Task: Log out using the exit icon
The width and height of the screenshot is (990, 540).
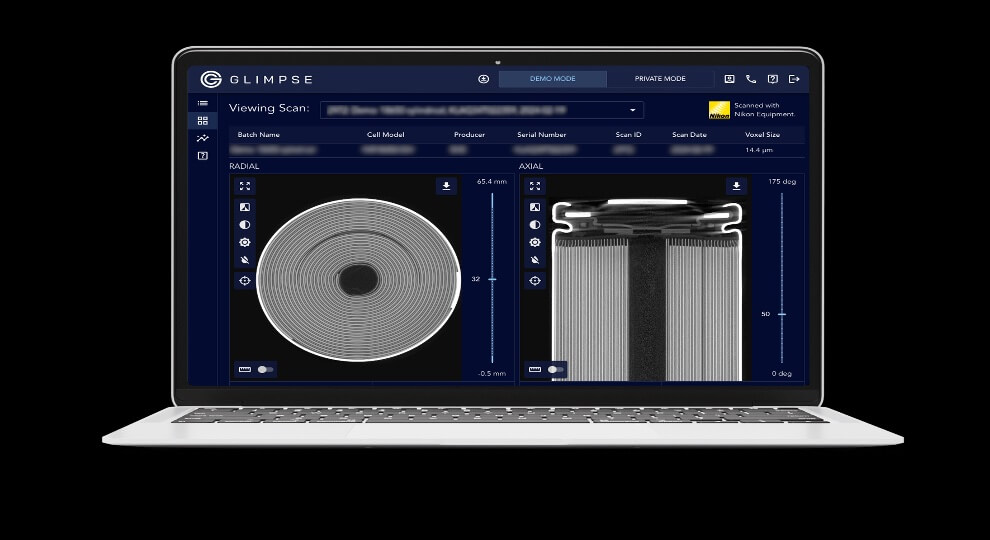Action: coord(794,79)
